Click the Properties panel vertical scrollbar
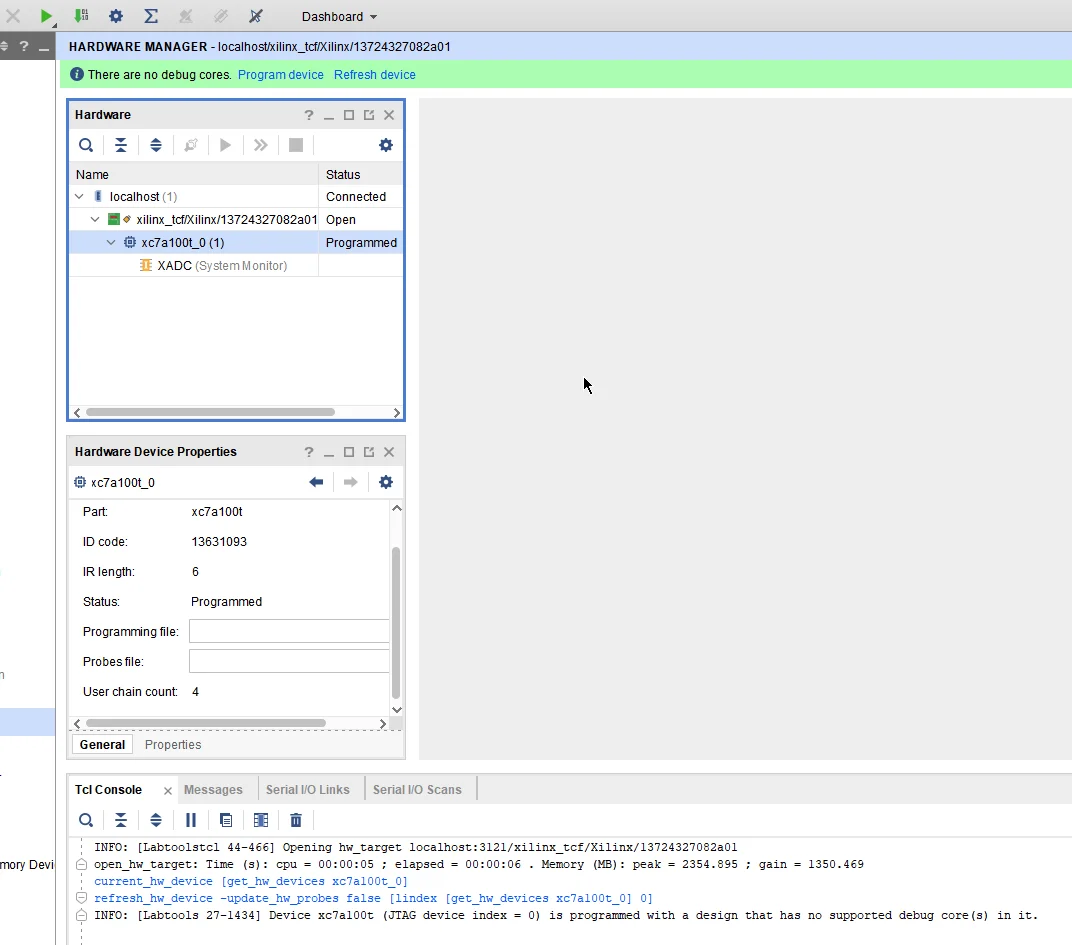 pos(396,622)
